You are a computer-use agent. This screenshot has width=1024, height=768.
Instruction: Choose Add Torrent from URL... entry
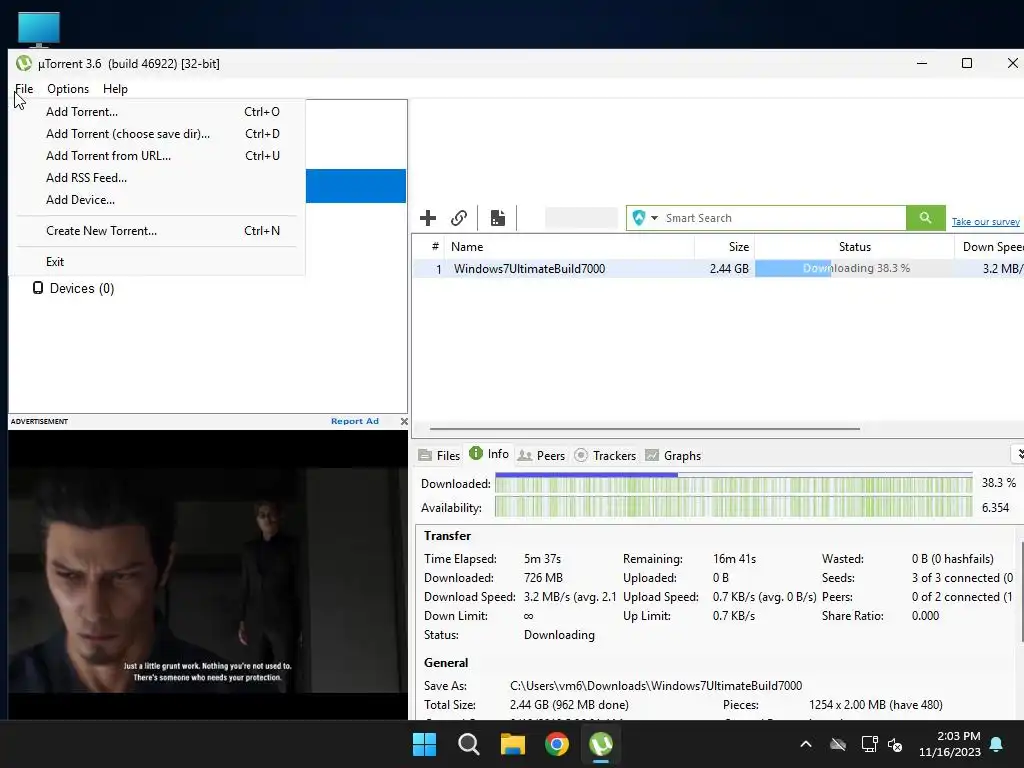157,156
